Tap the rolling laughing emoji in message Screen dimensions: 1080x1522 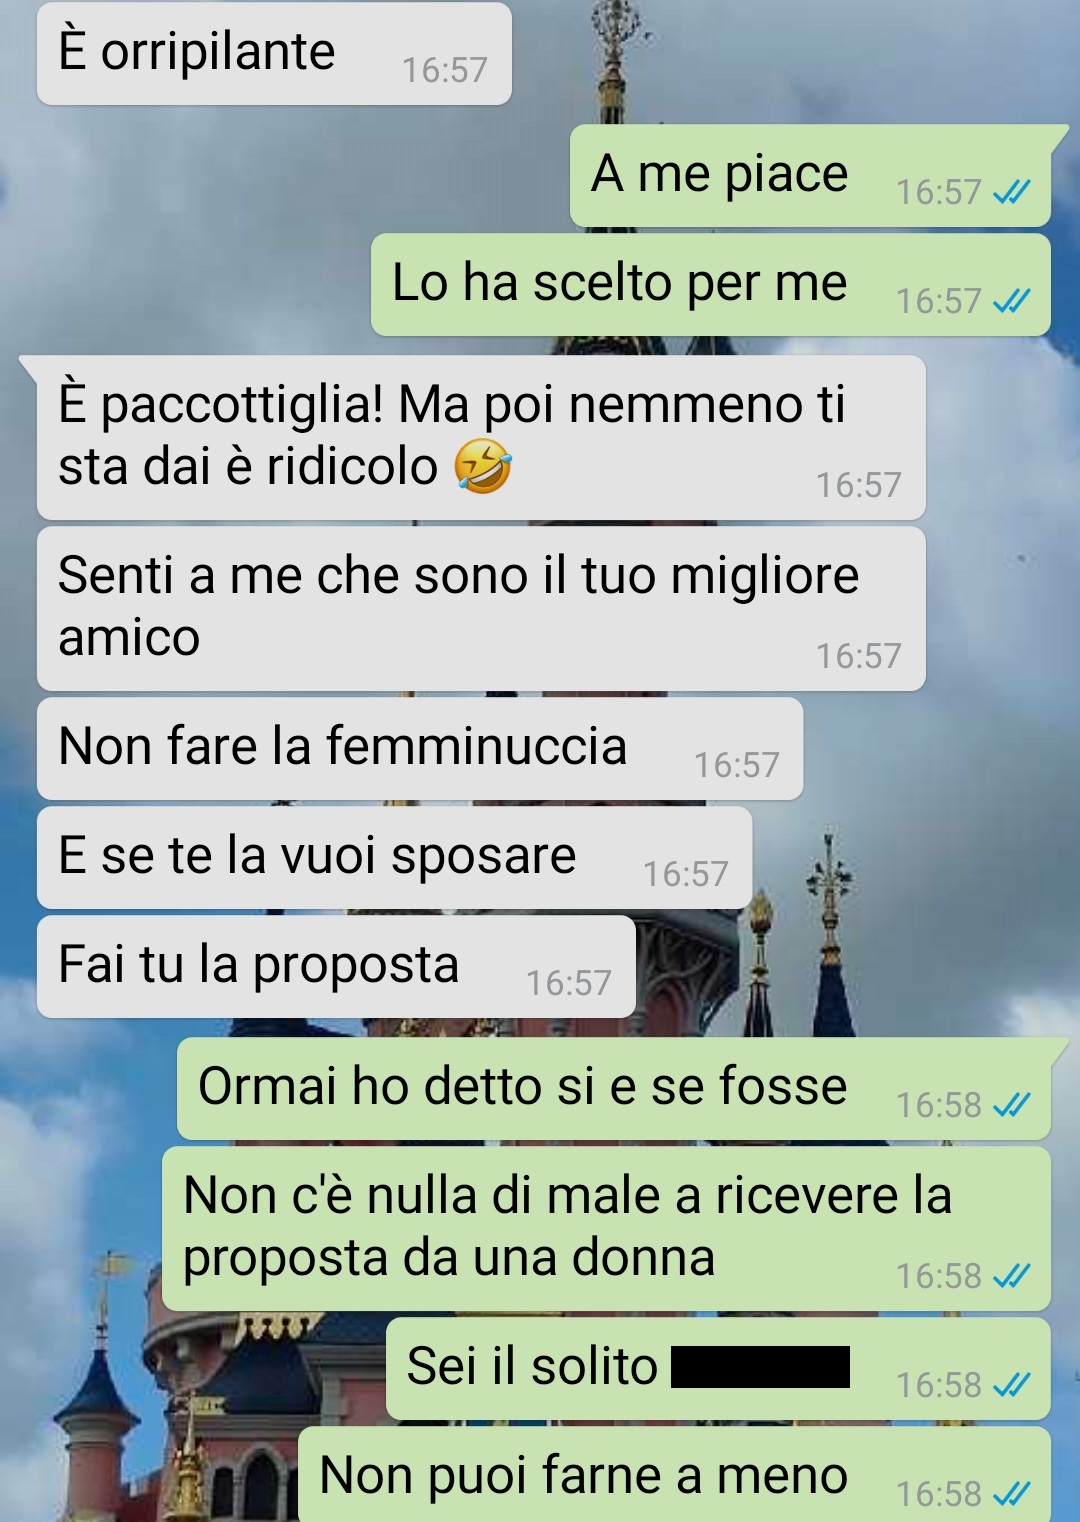(483, 468)
